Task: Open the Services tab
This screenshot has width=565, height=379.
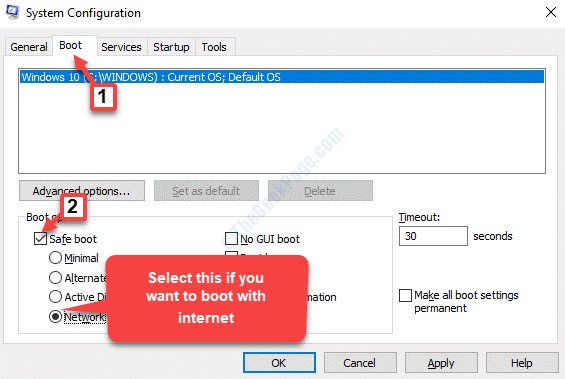Action: point(121,47)
